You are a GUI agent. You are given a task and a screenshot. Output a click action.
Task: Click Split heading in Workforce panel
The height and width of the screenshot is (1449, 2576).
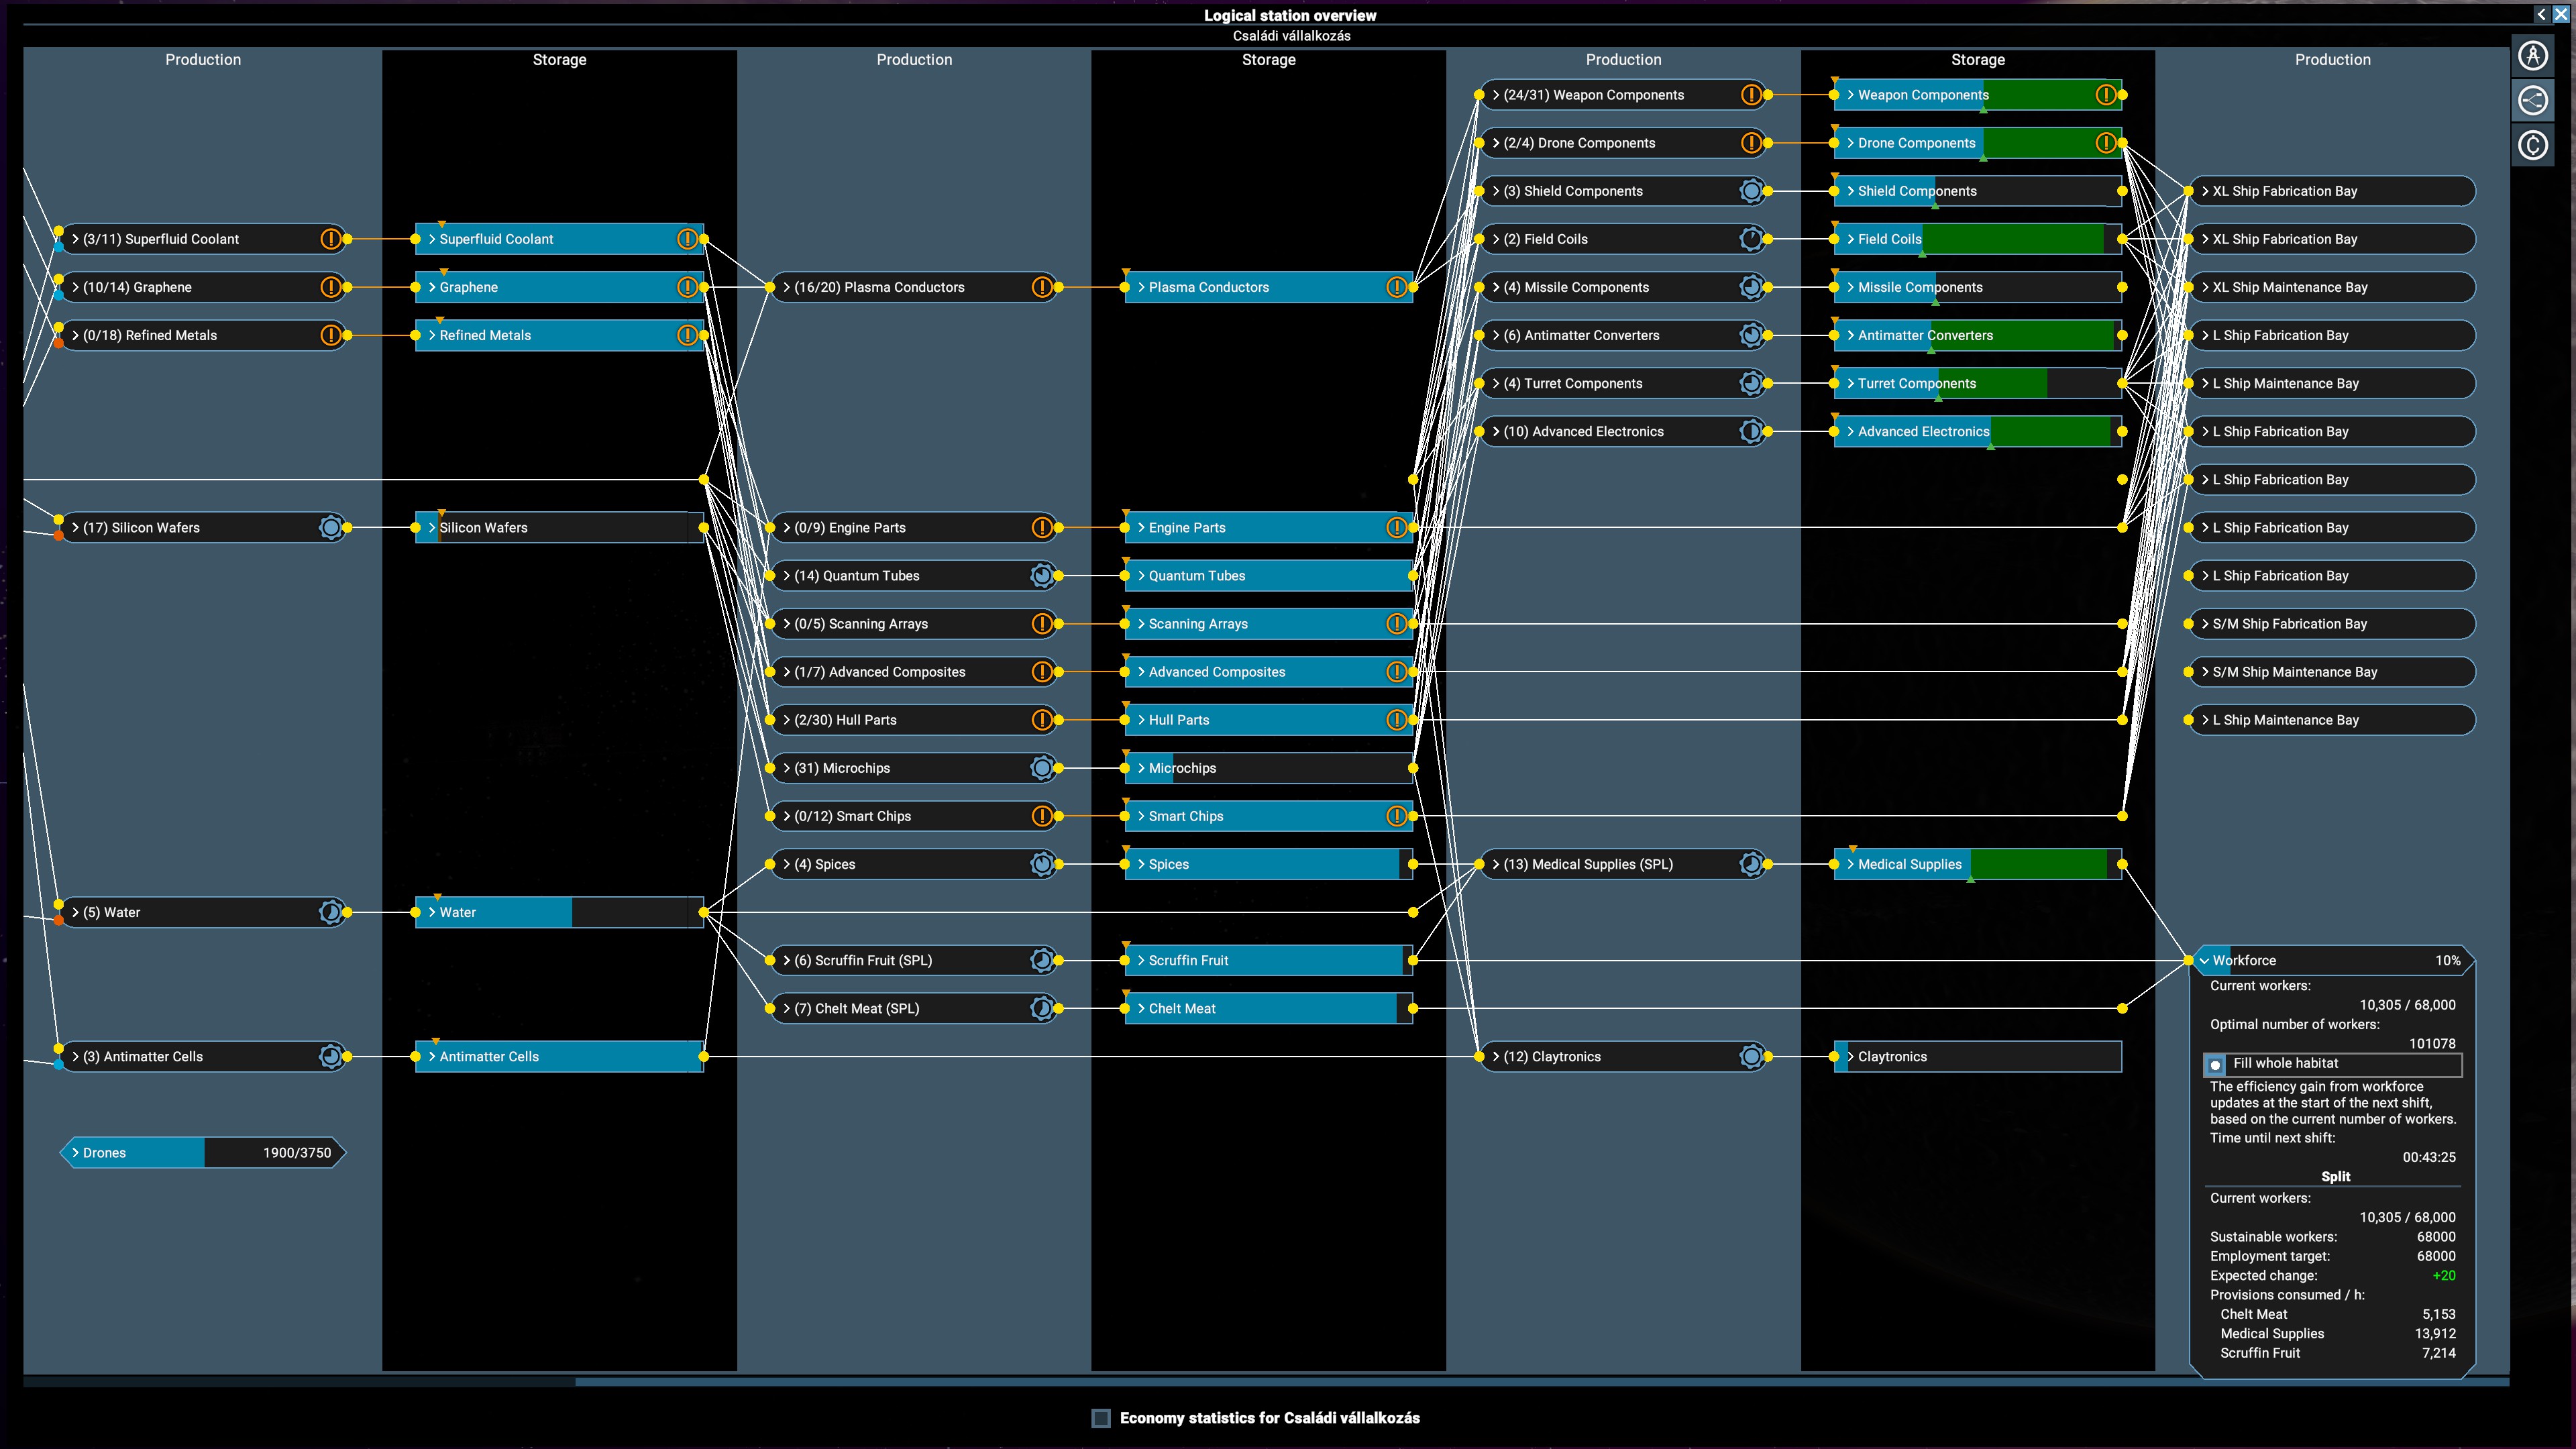click(2335, 1176)
